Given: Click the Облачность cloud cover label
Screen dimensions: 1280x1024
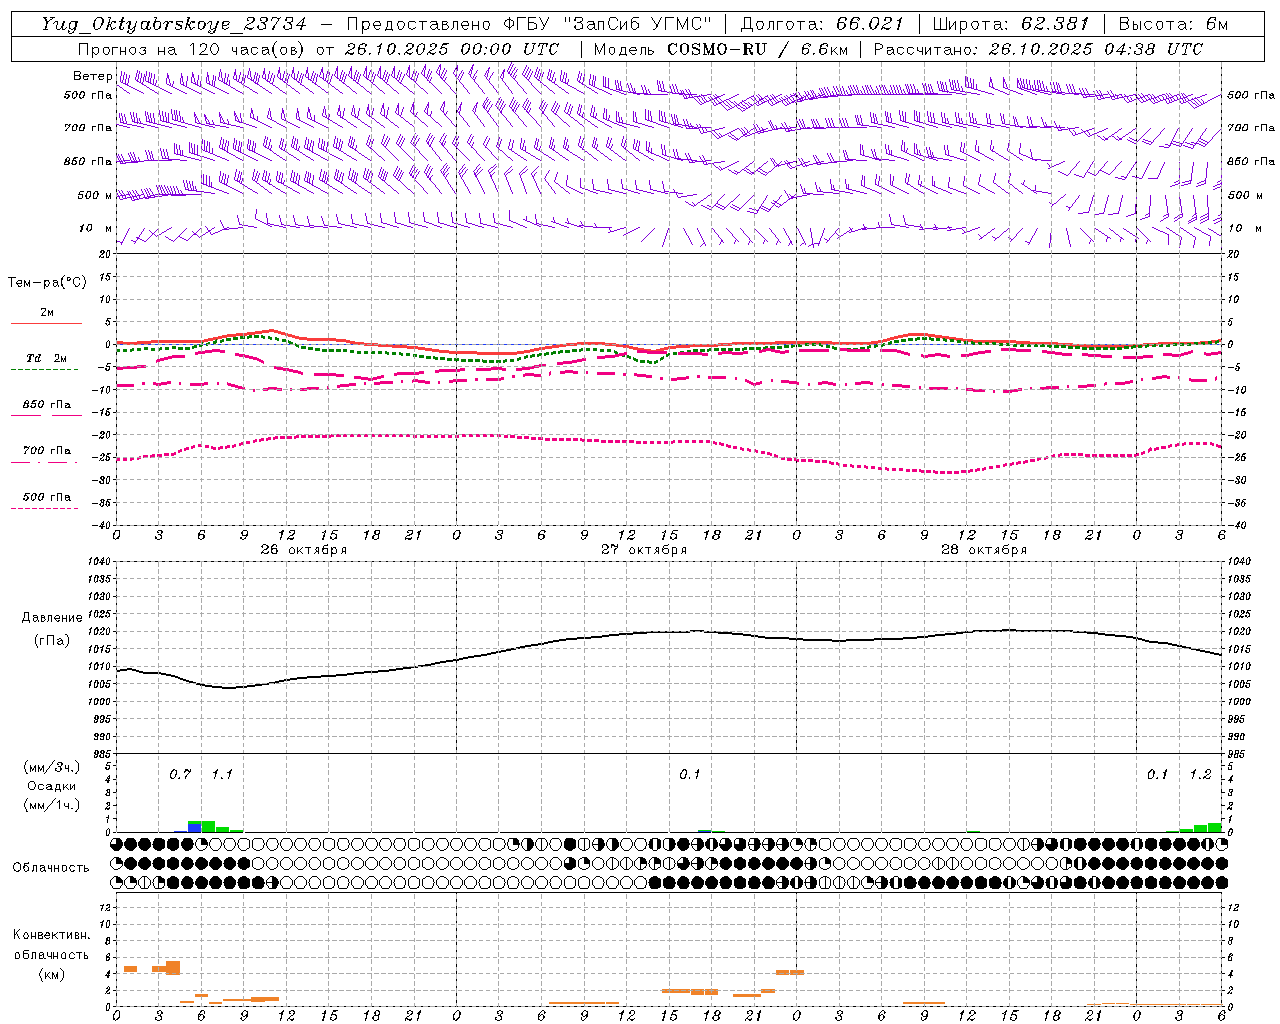Looking at the screenshot, I should click(x=51, y=867).
